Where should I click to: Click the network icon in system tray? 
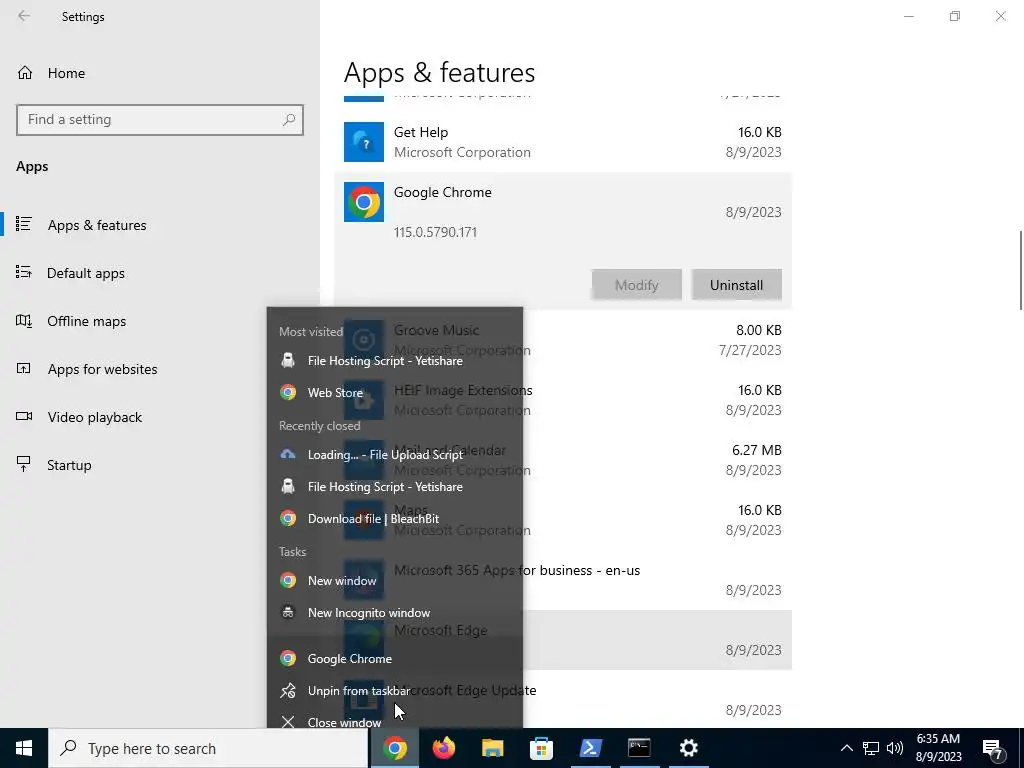[x=871, y=748]
